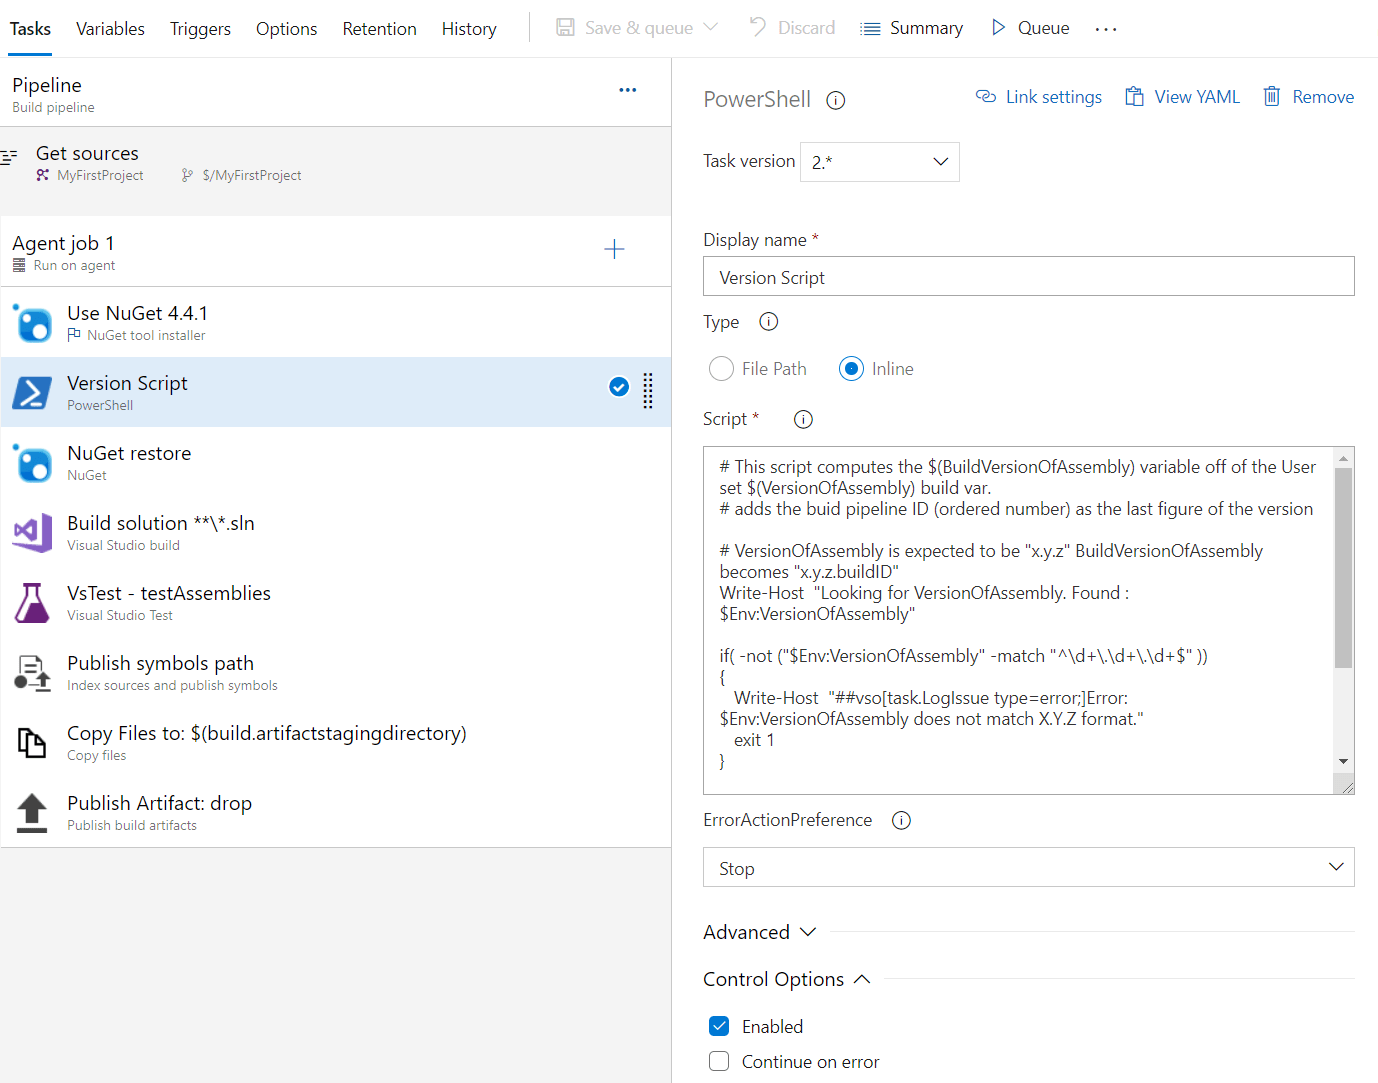
Task: Switch to the Variables tab
Action: (x=110, y=28)
